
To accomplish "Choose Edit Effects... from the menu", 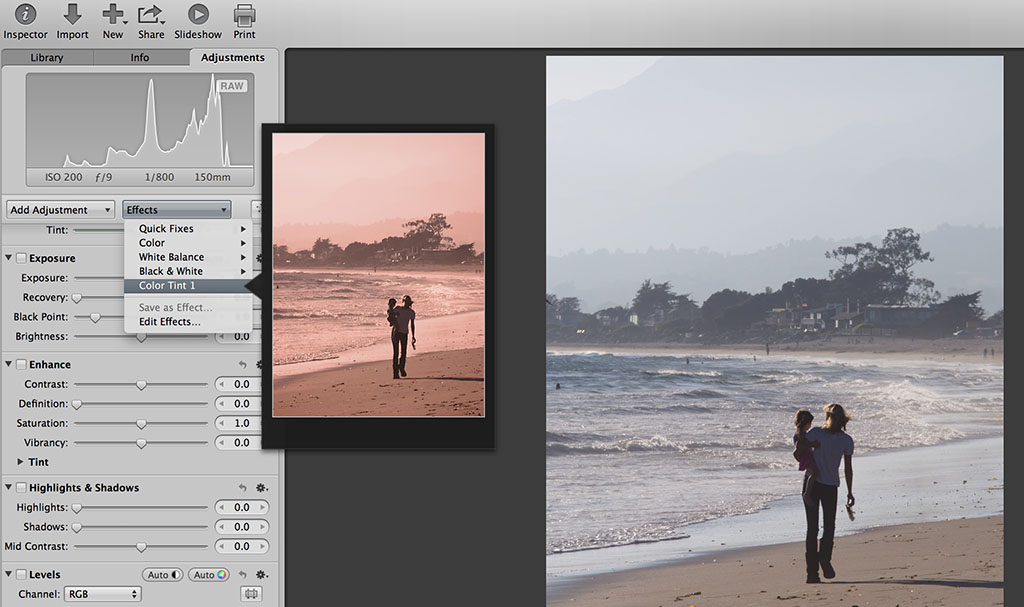I will point(169,322).
